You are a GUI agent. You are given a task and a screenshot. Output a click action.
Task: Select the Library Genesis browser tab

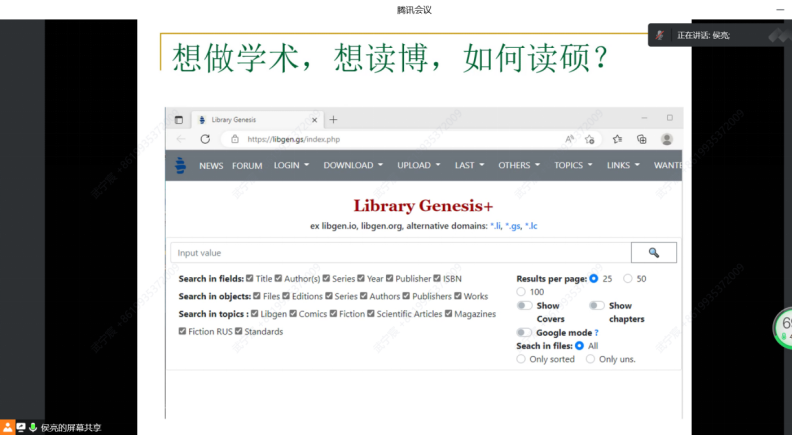[x=256, y=120]
